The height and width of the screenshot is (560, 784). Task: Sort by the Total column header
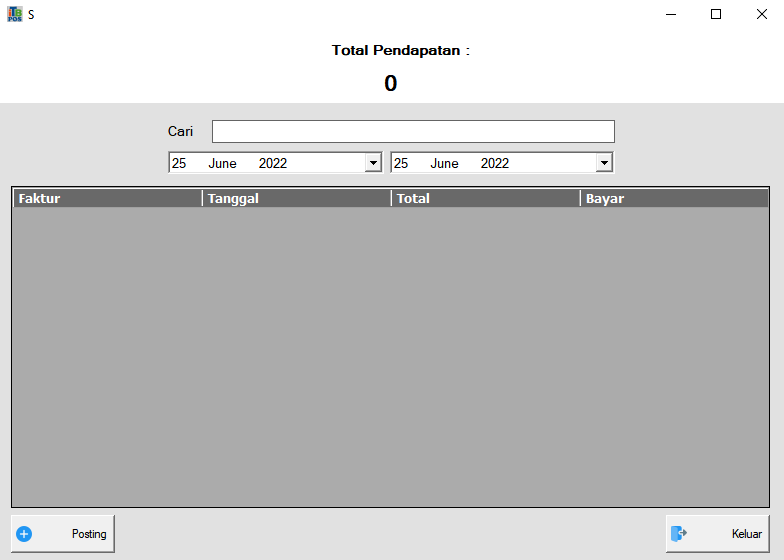pyautogui.click(x=485, y=198)
